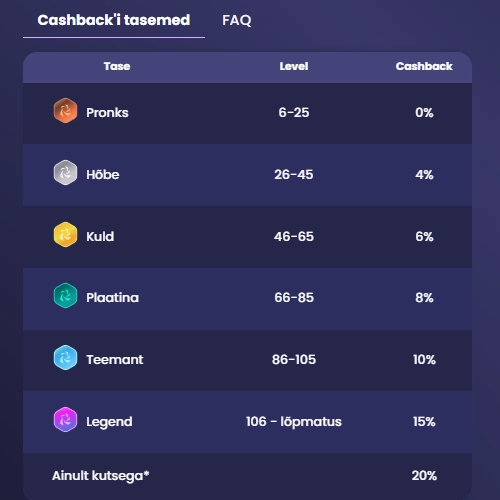This screenshot has height=500, width=500.
Task: Click the 26-45 level range for Hõbe
Action: pos(294,174)
